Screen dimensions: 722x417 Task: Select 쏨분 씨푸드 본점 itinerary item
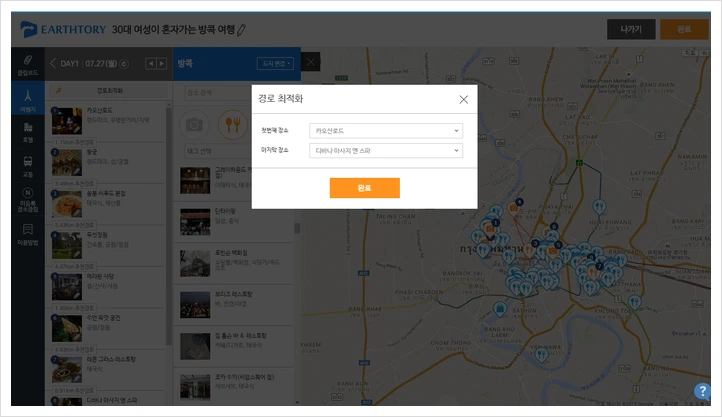tap(107, 203)
